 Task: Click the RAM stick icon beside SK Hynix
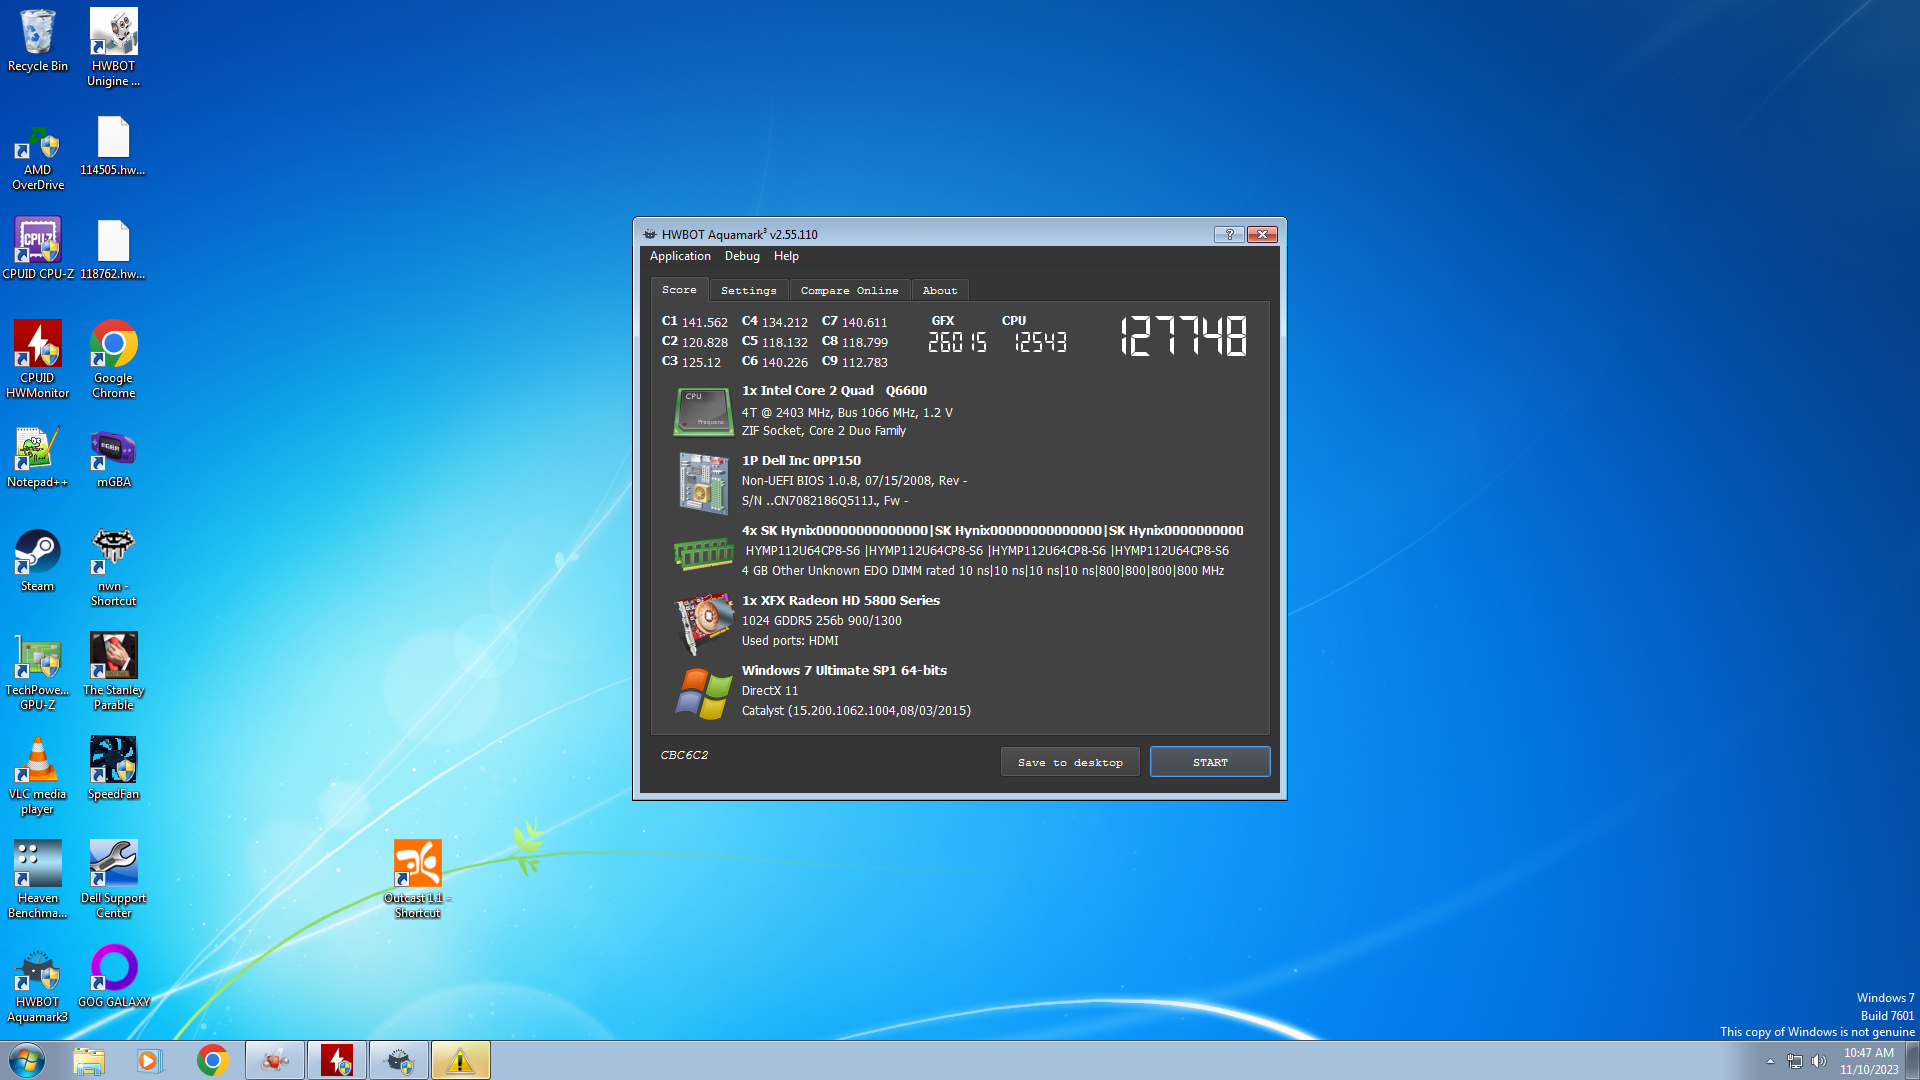click(704, 552)
